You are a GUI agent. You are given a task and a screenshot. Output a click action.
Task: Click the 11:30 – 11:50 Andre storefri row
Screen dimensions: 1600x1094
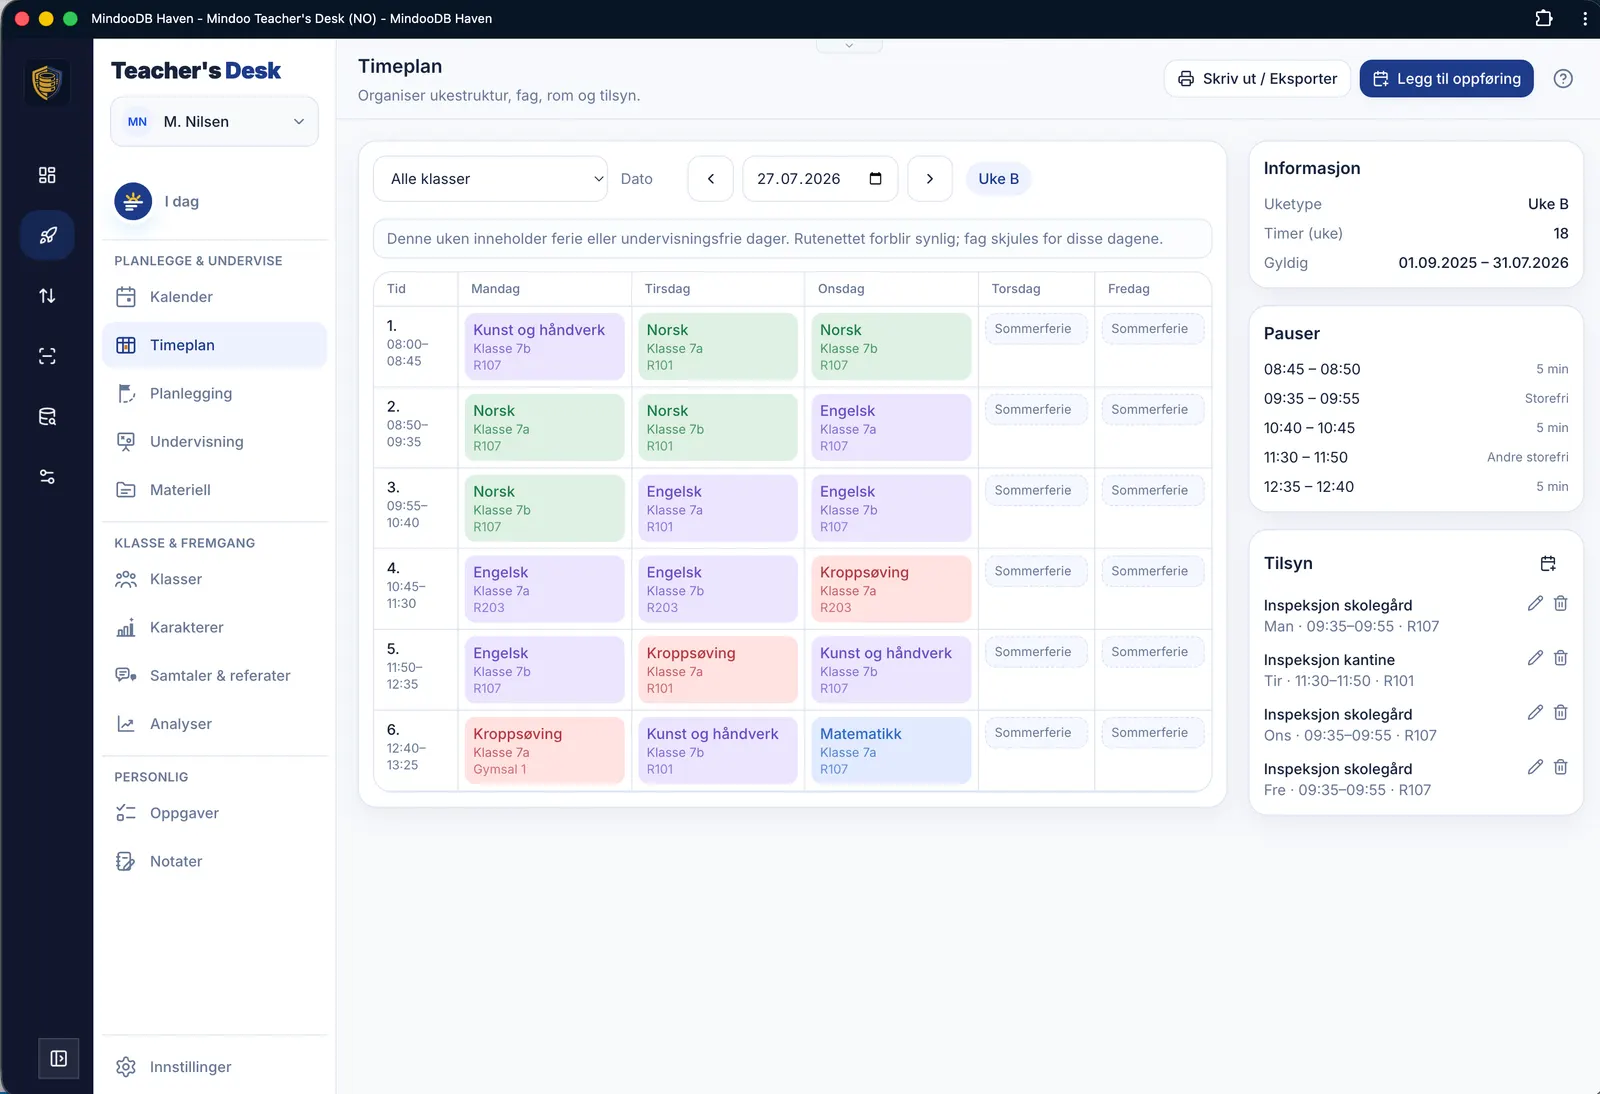pos(1416,458)
